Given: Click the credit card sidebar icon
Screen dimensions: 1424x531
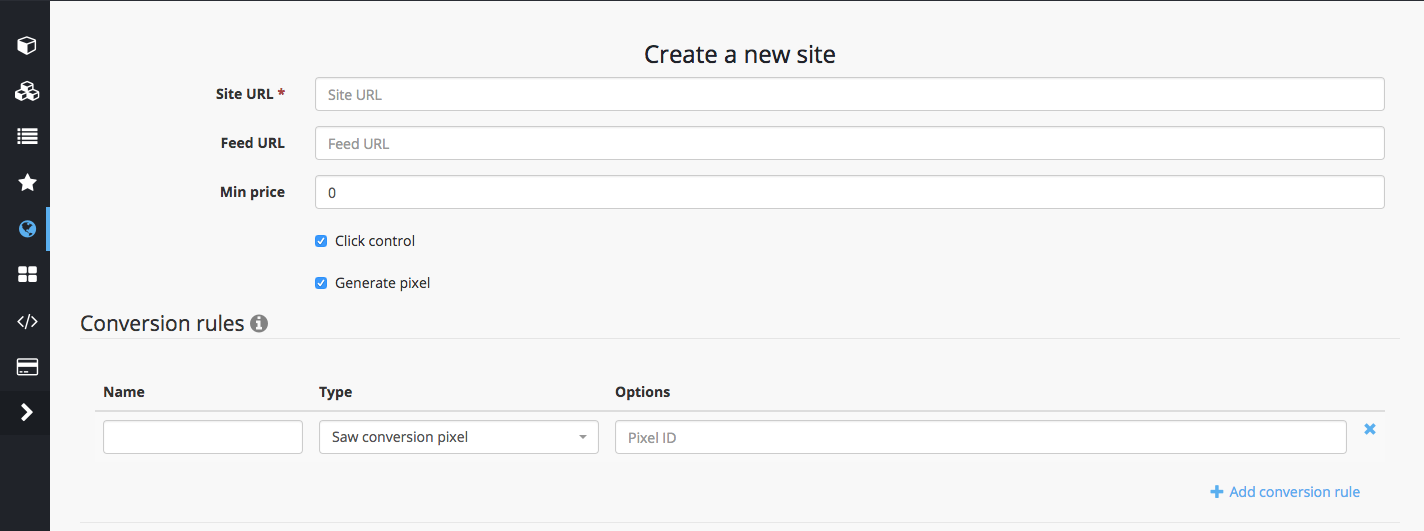Looking at the screenshot, I should pos(27,367).
